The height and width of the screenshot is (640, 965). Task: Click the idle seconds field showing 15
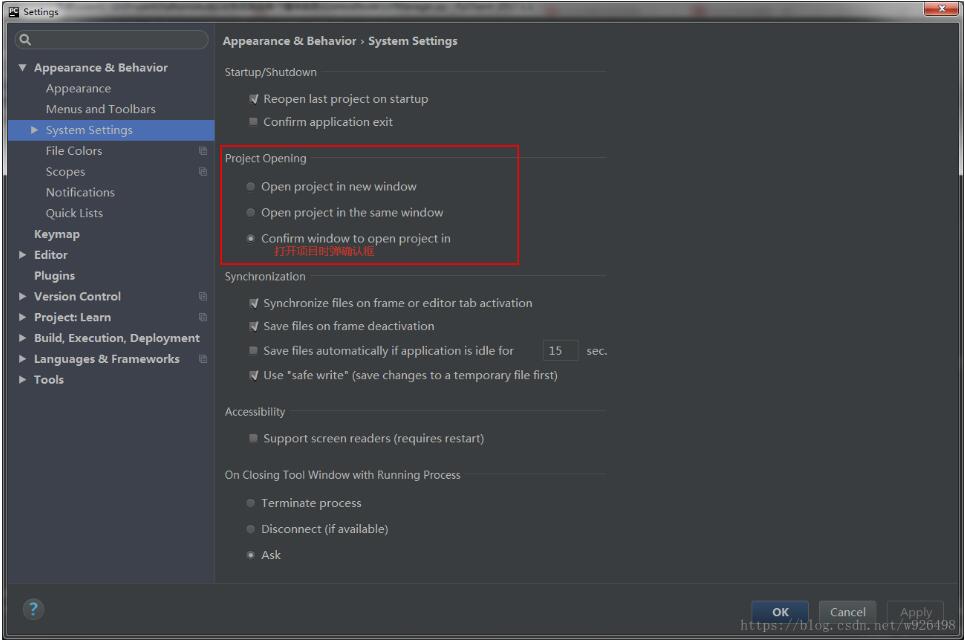point(560,351)
